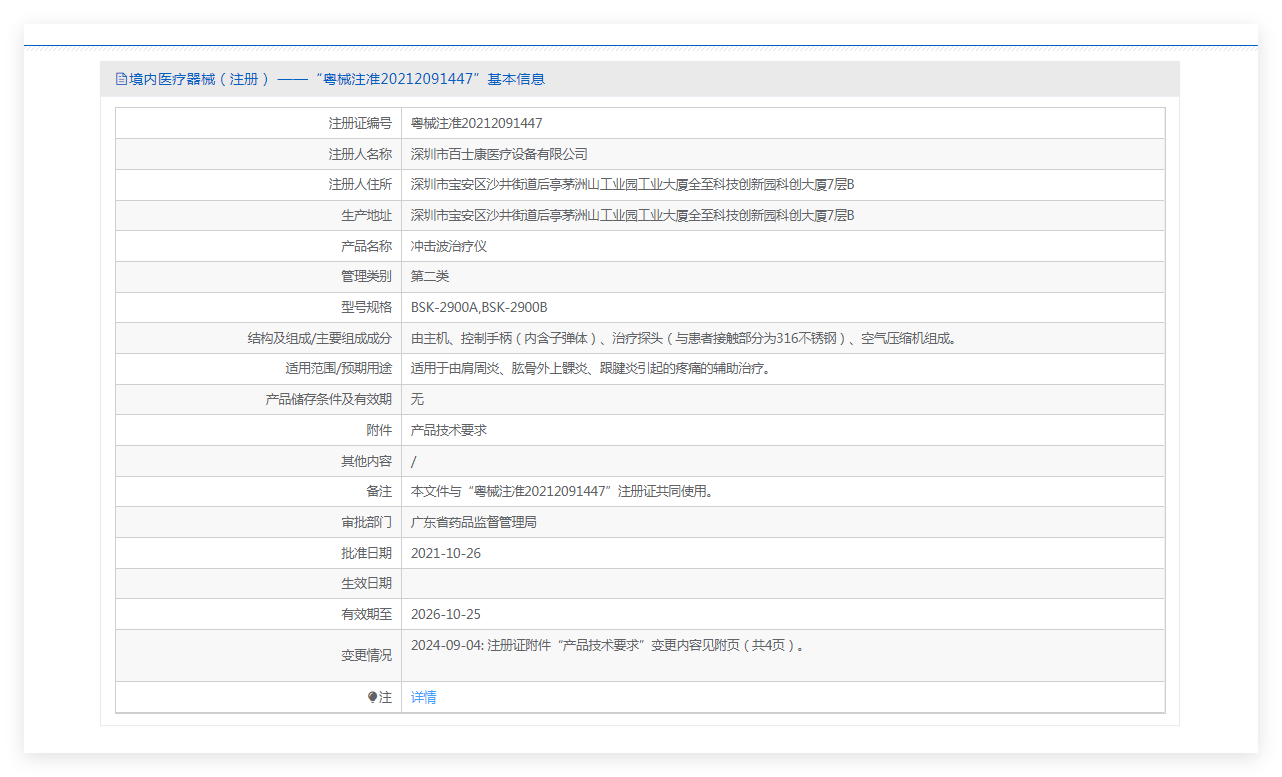Screen dimensions: 1282x777
Task: Select the intended use text starting 适用于由肩周炎
Action: 593,368
